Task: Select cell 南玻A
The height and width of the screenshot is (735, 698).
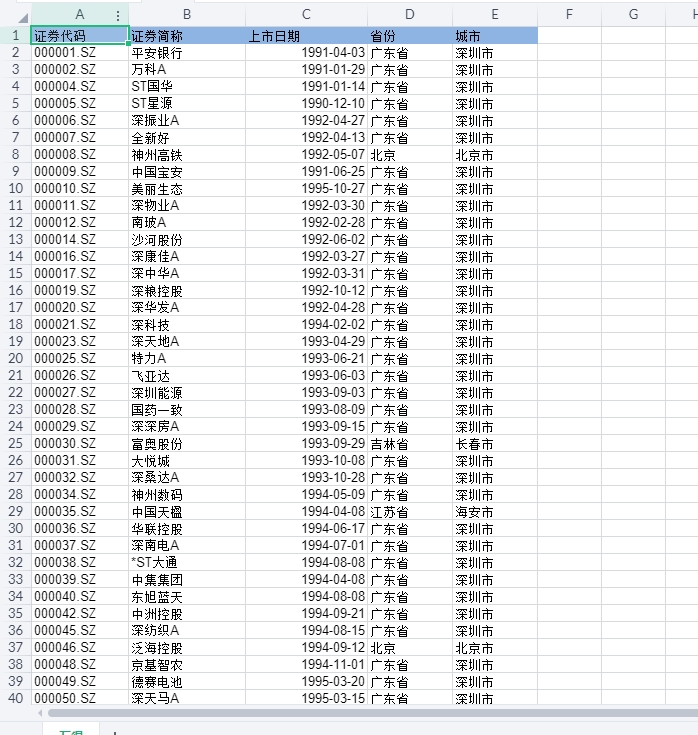Action: (187, 222)
